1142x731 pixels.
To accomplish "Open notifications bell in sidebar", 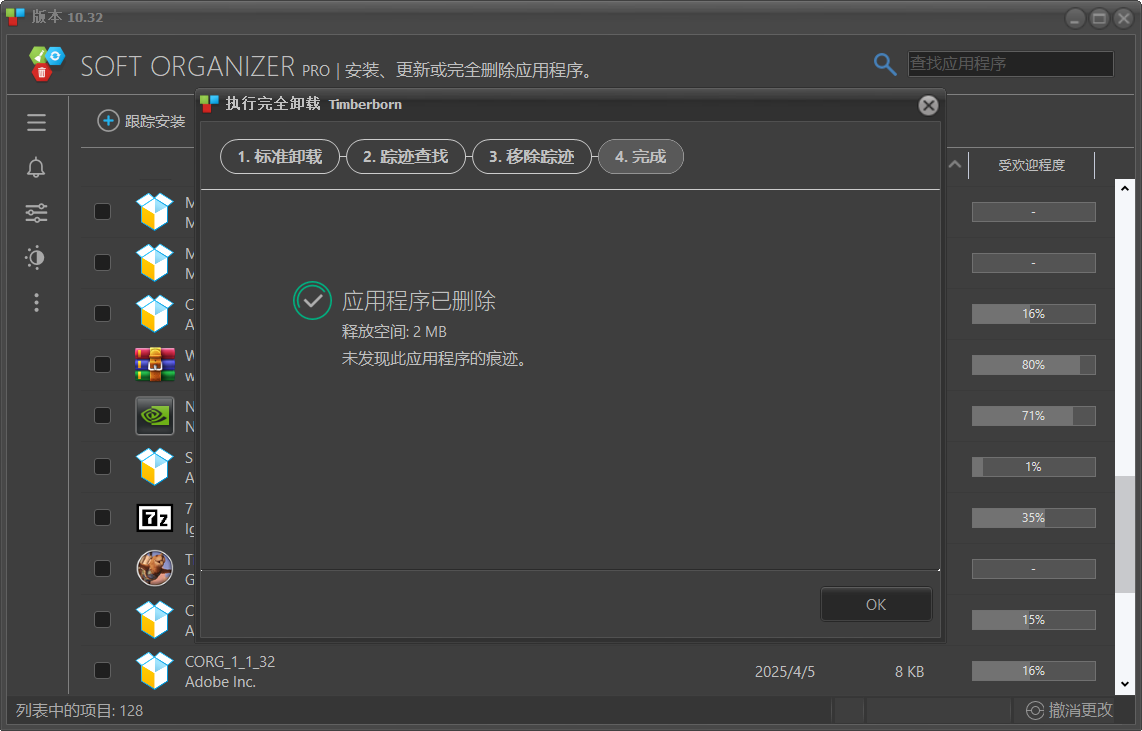I will coord(36,168).
